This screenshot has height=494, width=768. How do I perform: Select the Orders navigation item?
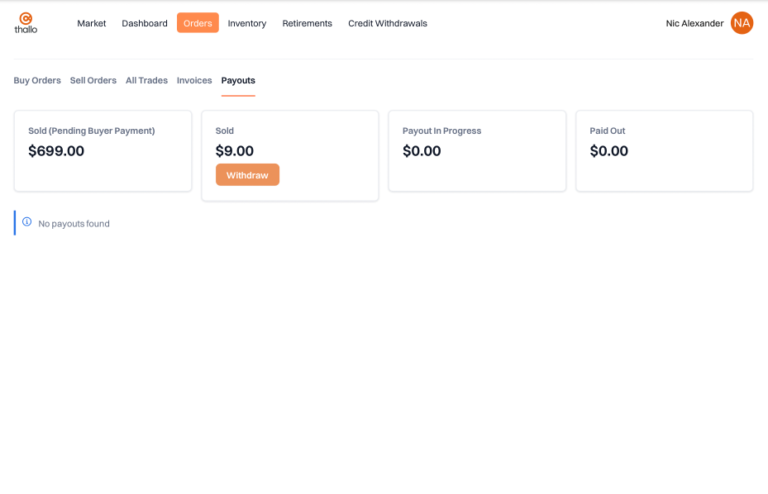(x=198, y=23)
